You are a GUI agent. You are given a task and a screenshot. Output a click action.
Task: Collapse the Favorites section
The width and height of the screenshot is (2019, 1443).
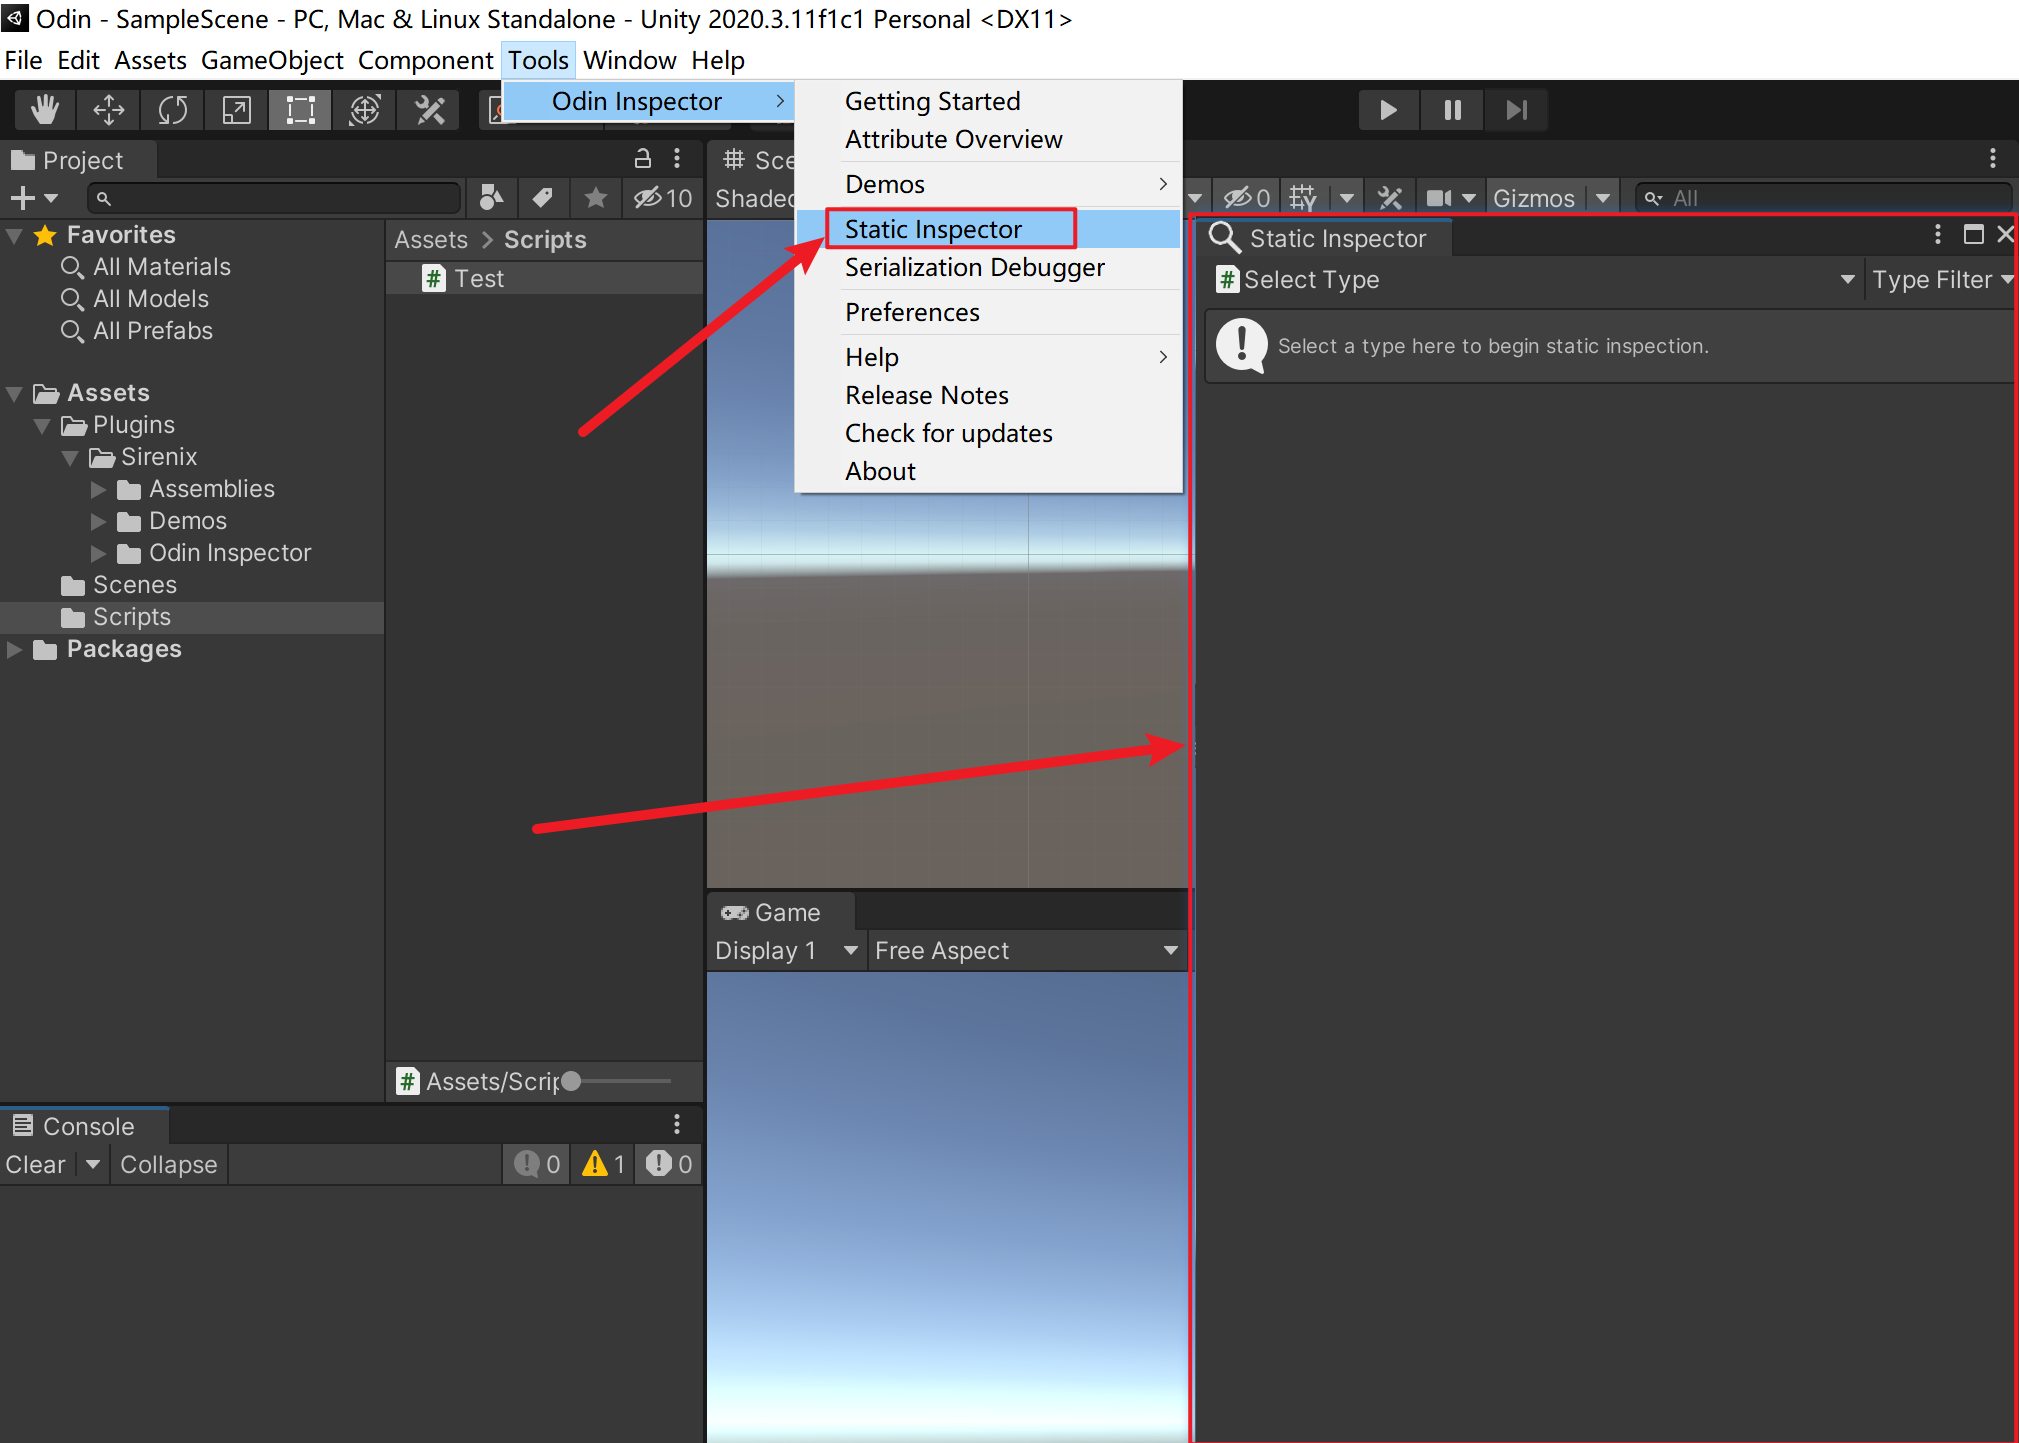pyautogui.click(x=14, y=236)
